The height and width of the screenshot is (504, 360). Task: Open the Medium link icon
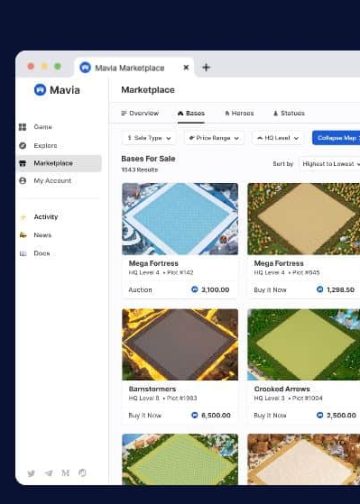tap(65, 473)
